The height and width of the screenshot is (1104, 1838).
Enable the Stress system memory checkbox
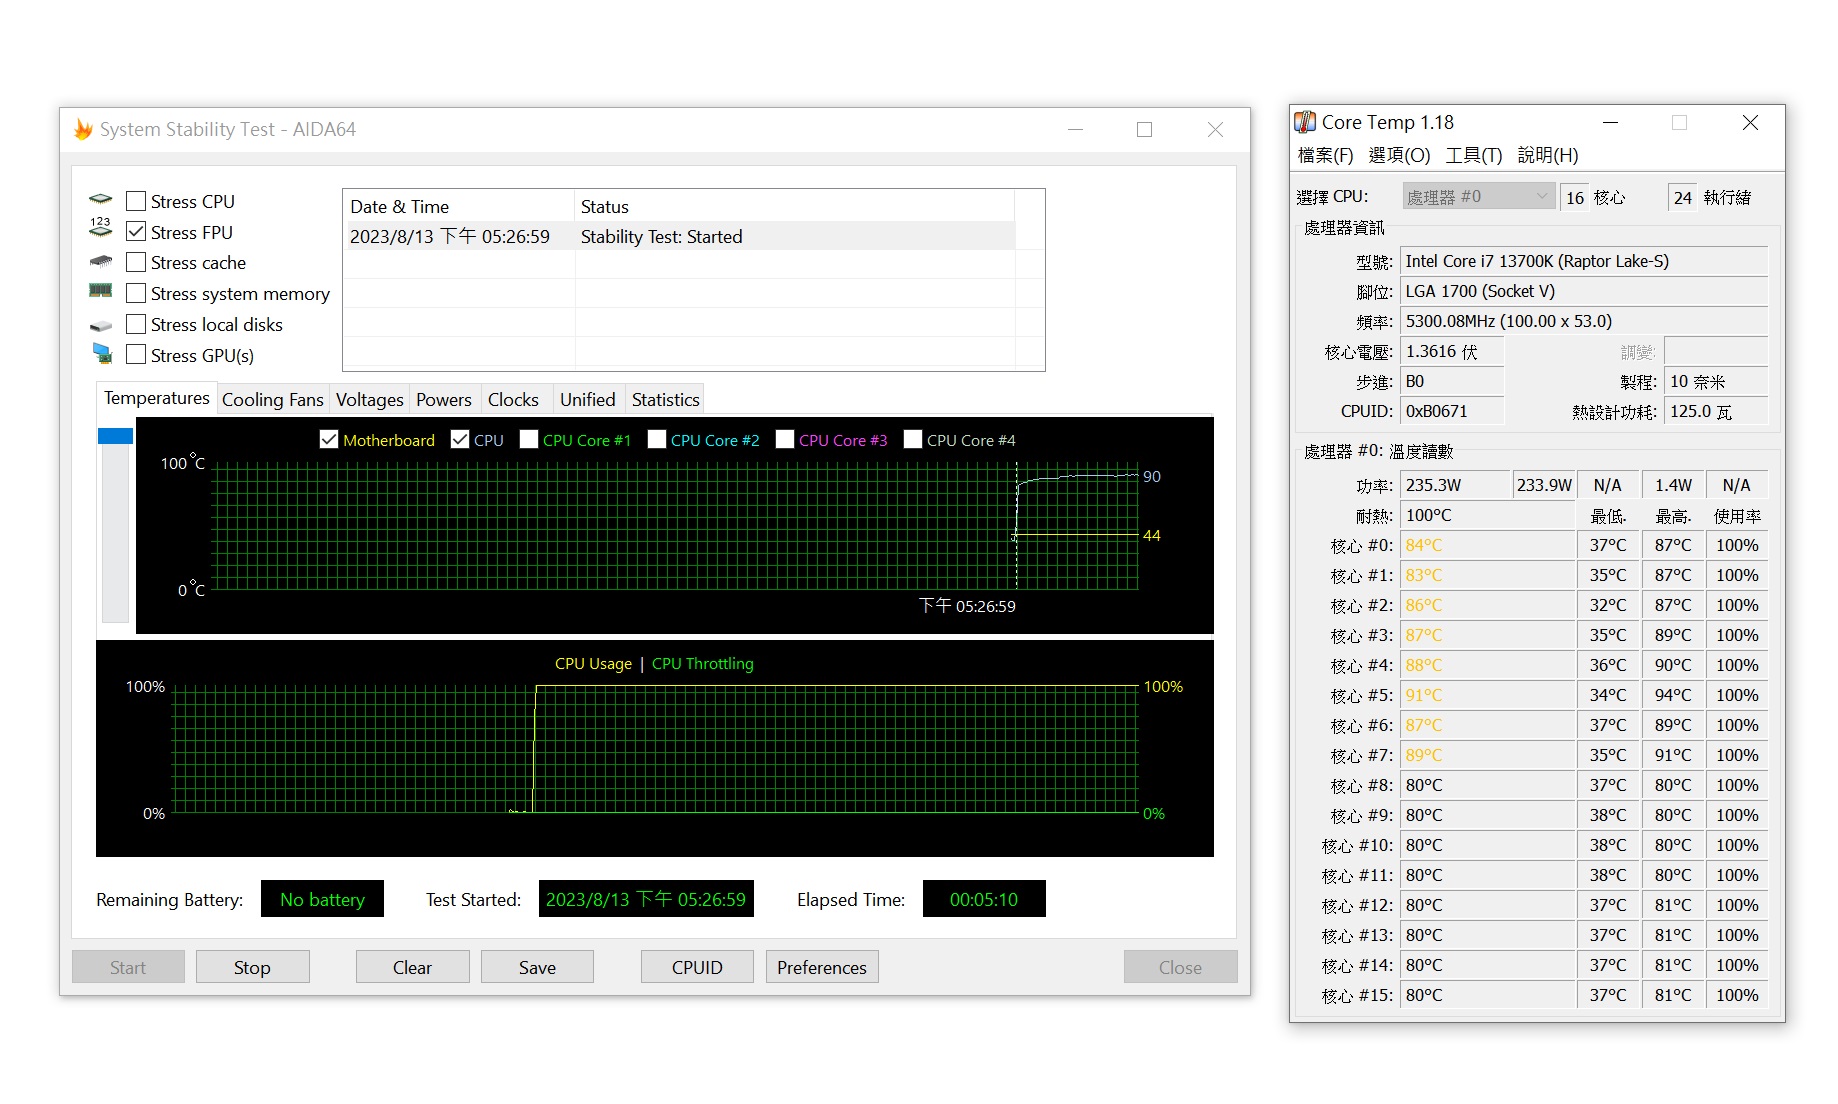coord(136,293)
